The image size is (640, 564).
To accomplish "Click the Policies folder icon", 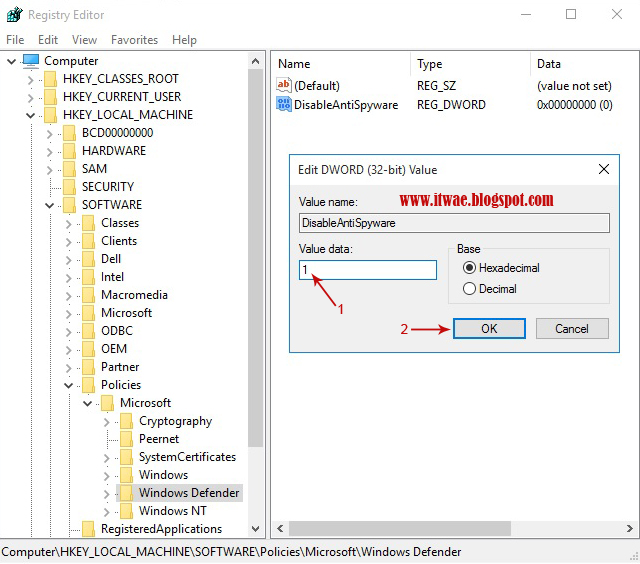I will click(89, 384).
